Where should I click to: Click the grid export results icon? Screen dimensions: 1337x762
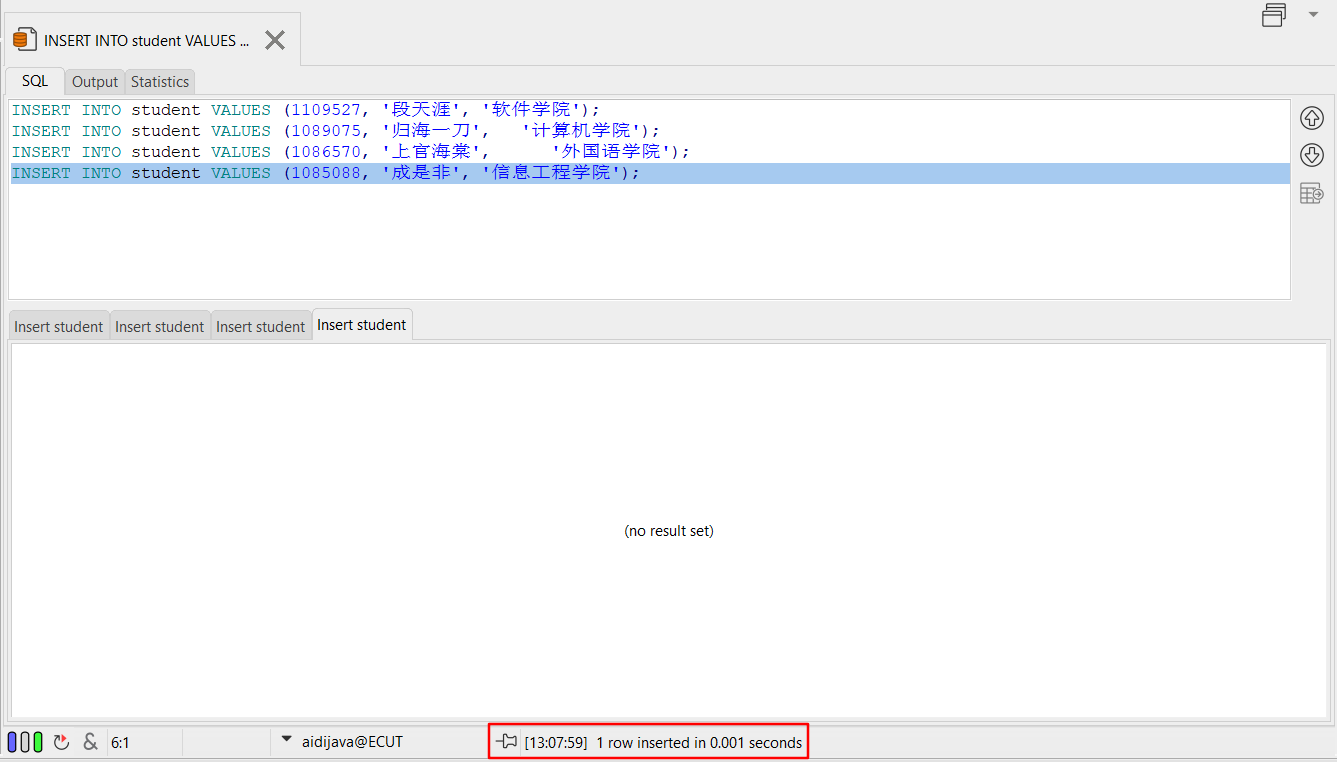point(1311,193)
